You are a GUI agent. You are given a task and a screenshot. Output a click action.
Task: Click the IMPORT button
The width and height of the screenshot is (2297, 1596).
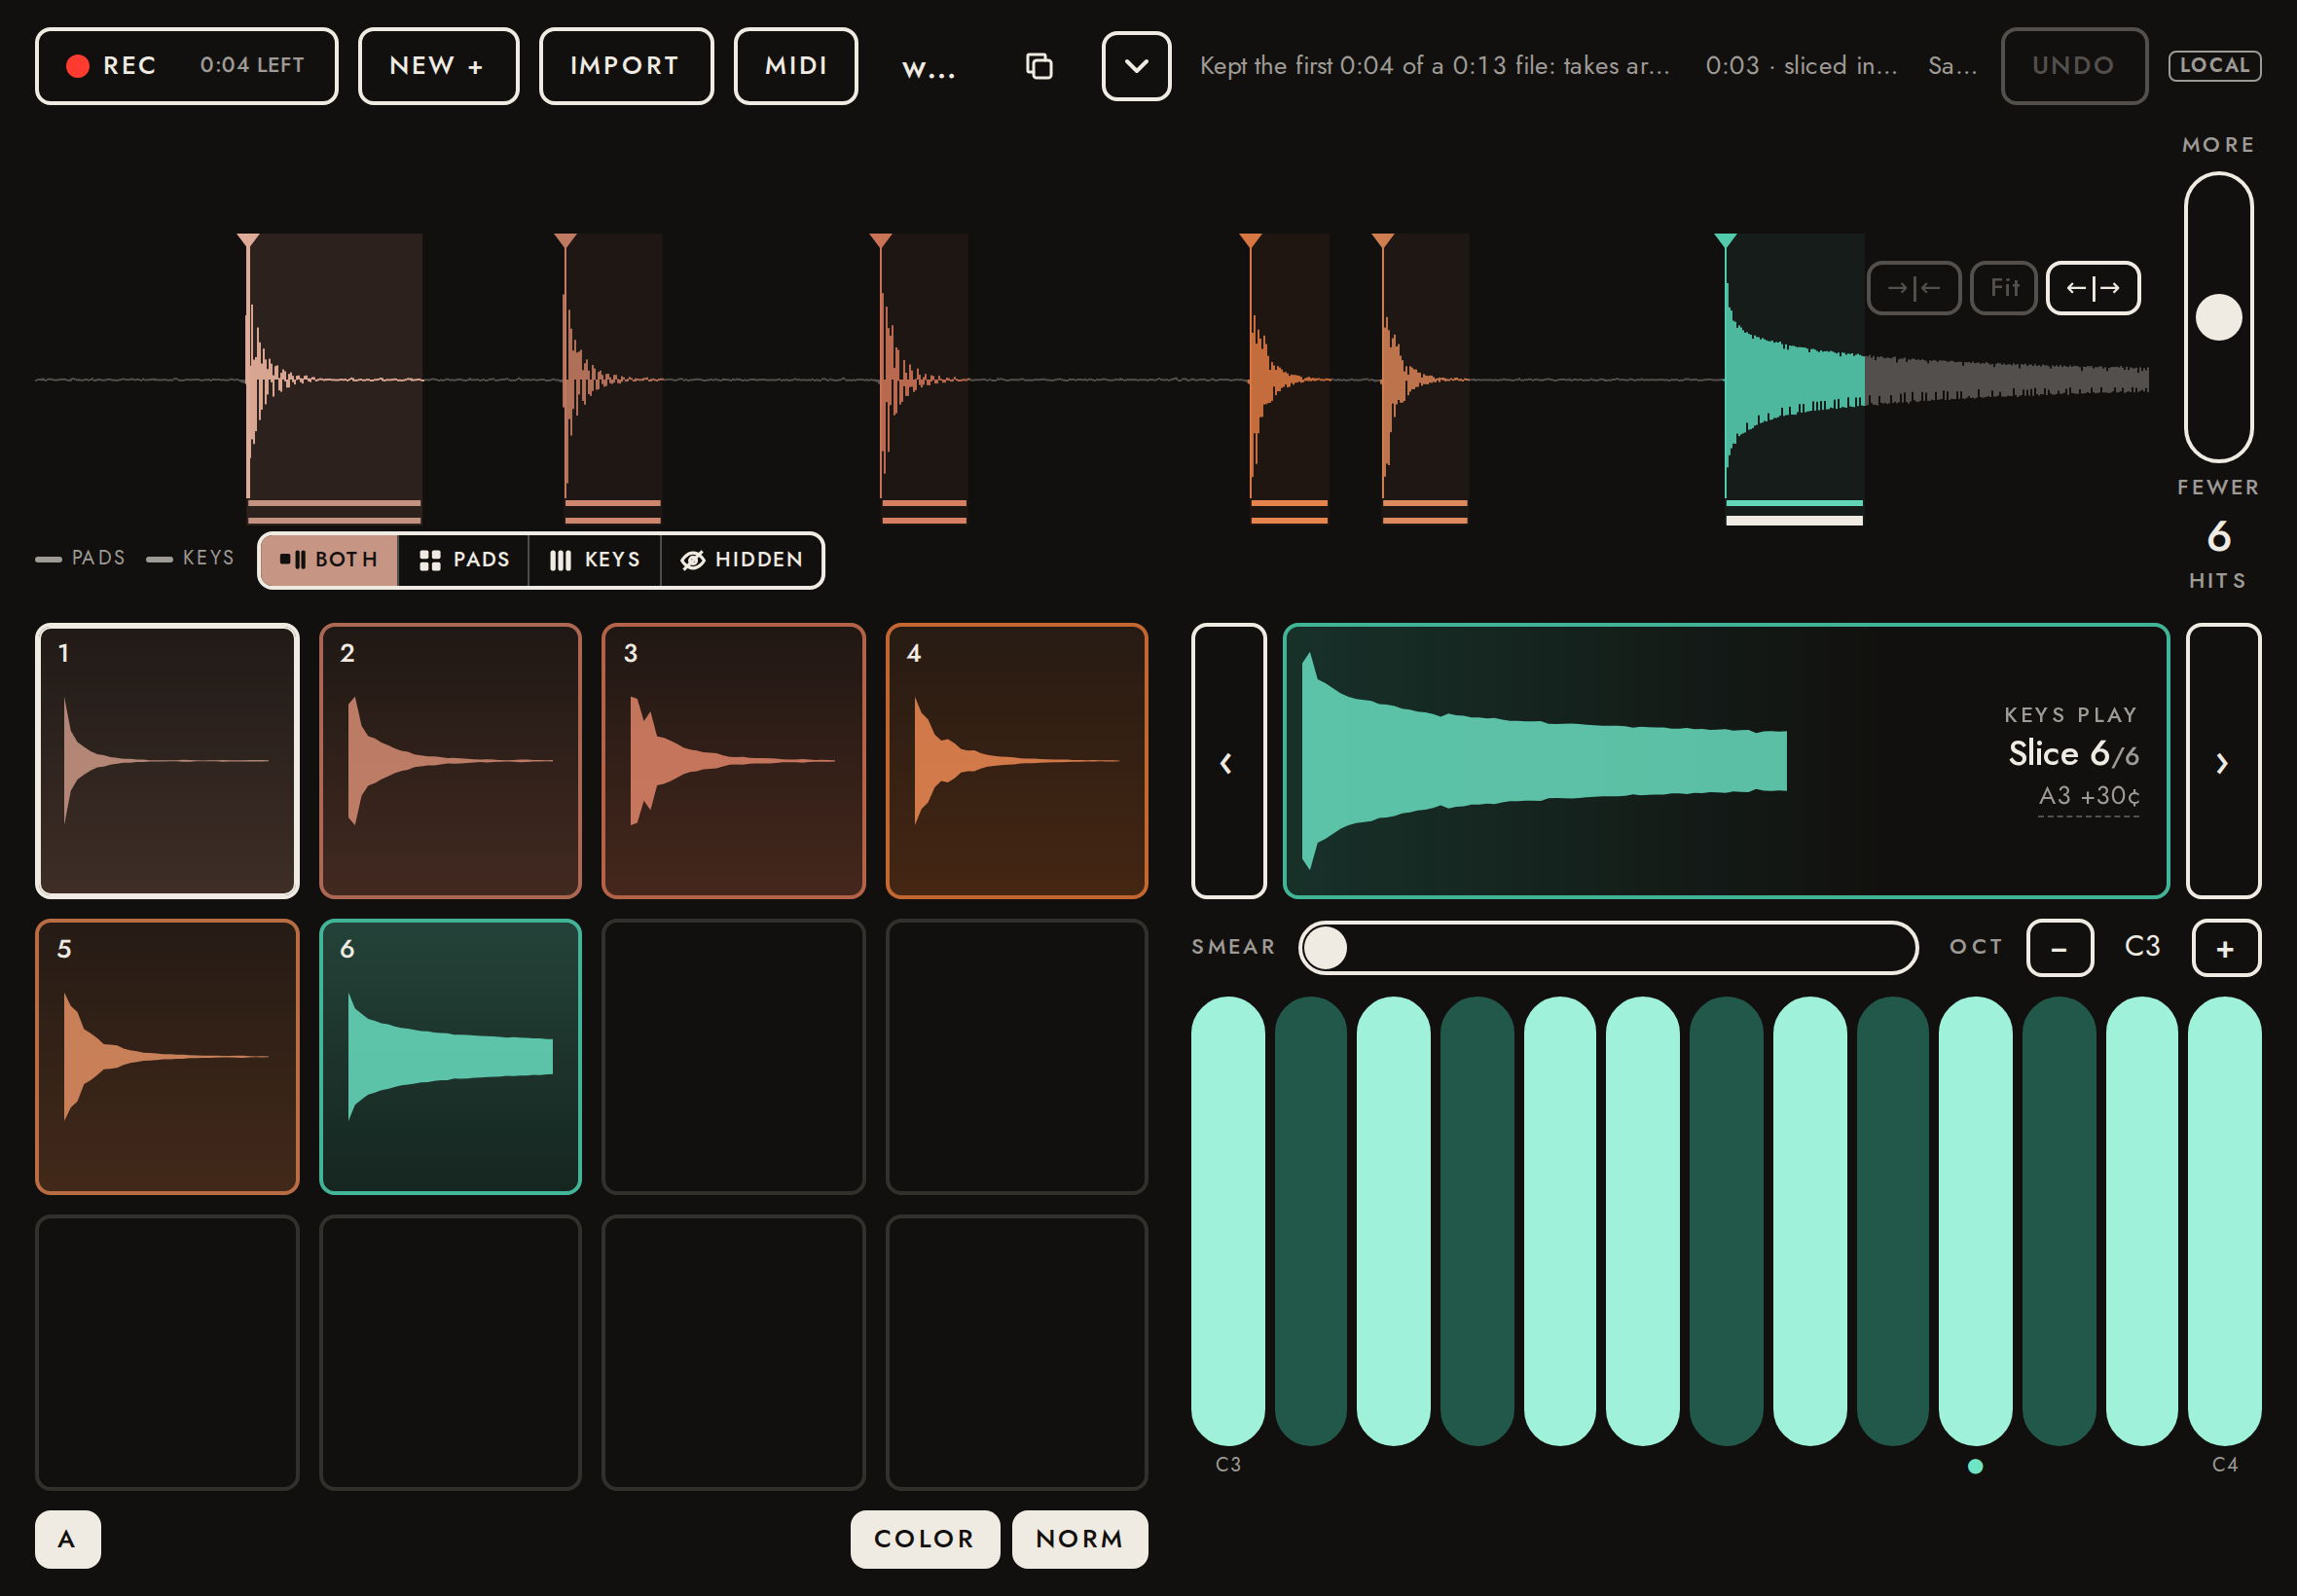pos(626,66)
